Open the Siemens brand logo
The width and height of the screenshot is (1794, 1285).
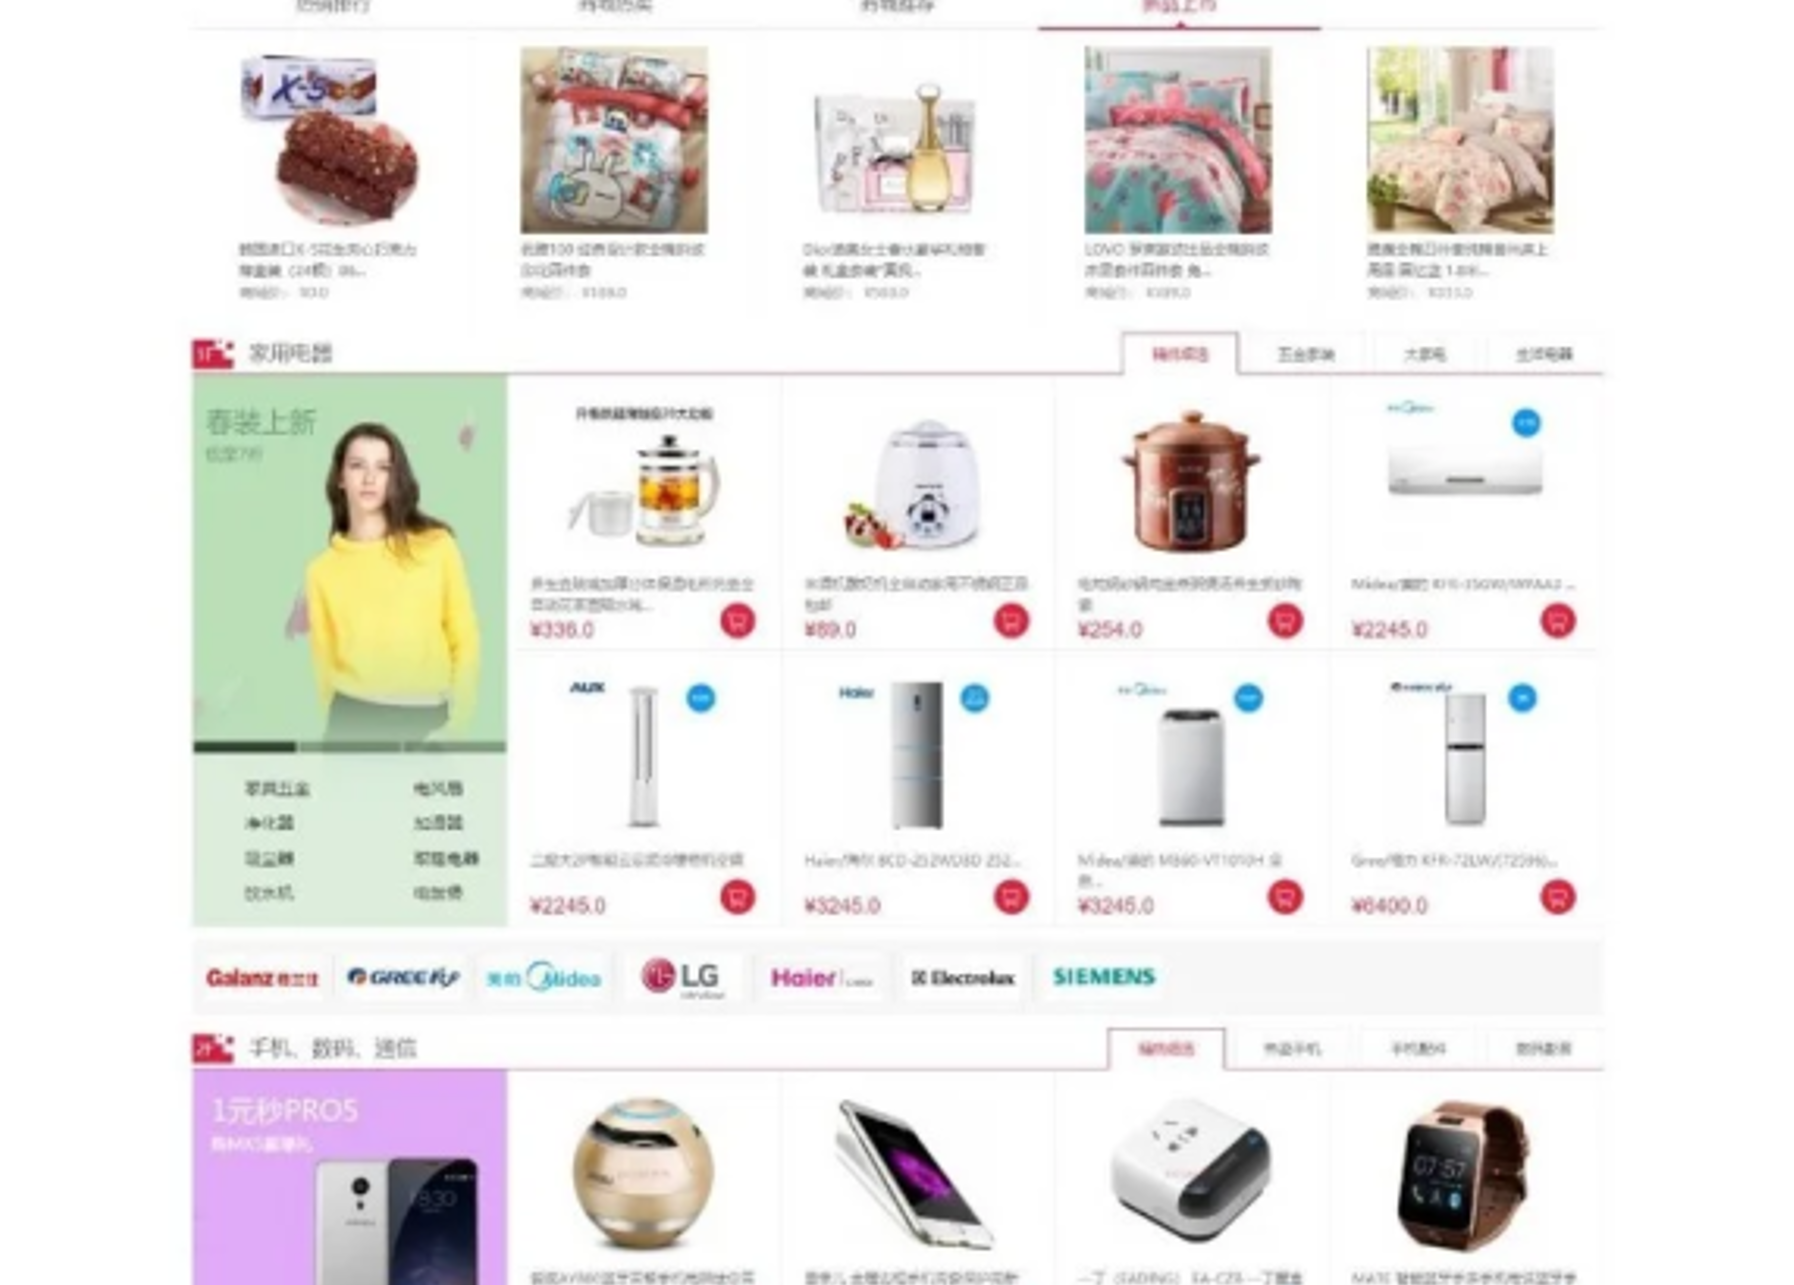coord(1104,976)
